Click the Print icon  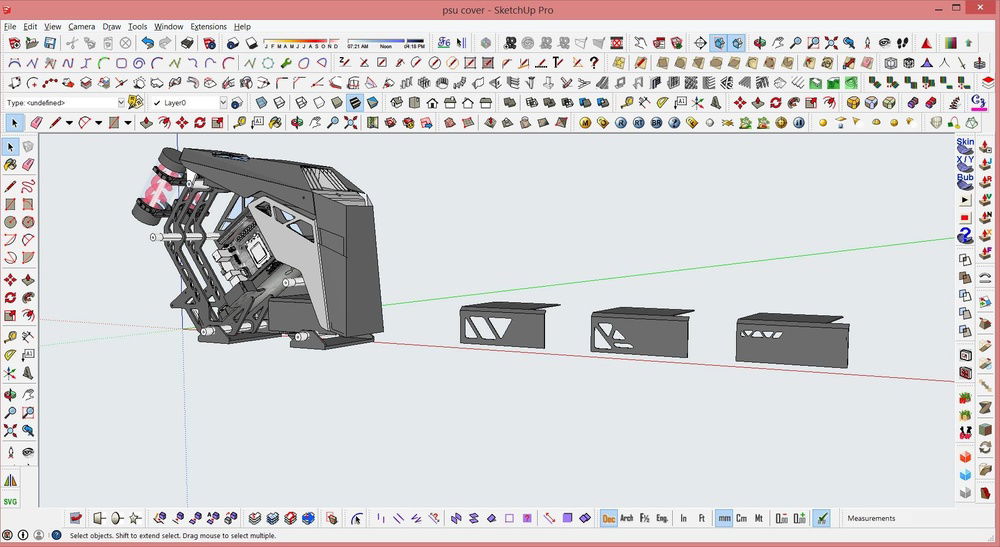pos(186,44)
